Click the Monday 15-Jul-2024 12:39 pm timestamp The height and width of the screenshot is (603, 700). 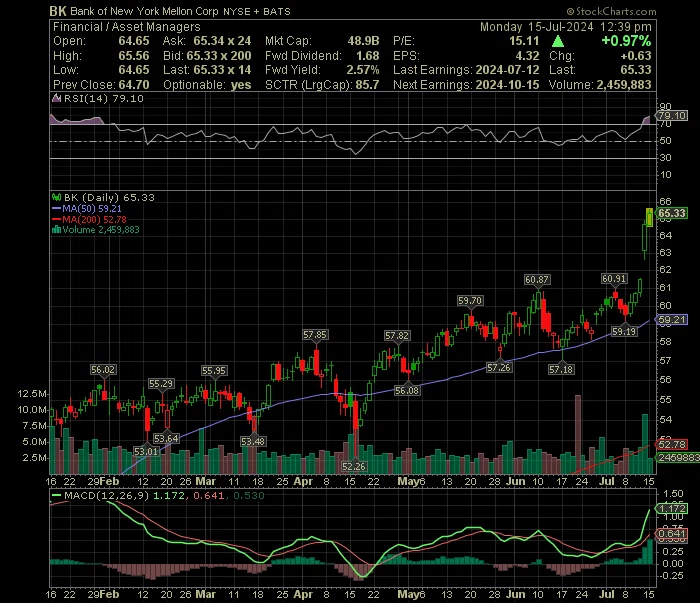[x=566, y=27]
